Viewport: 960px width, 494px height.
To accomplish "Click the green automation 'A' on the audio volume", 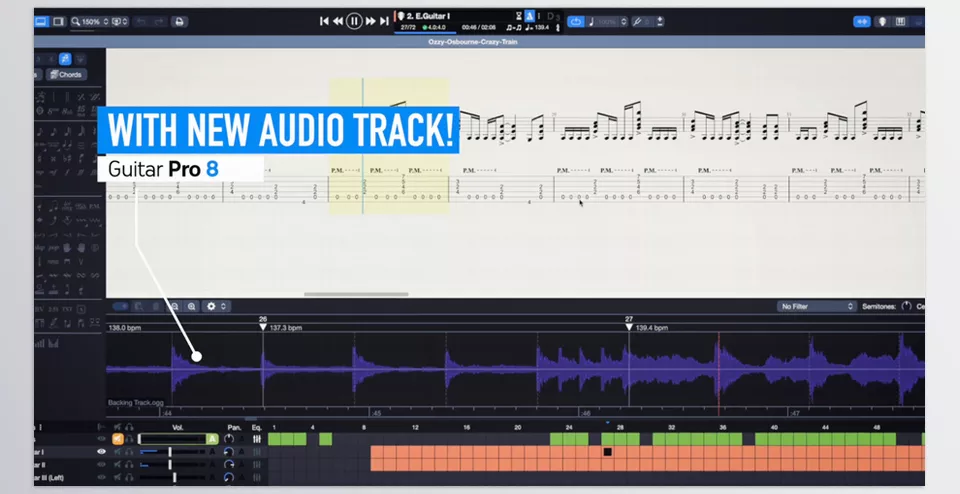I will (212, 439).
